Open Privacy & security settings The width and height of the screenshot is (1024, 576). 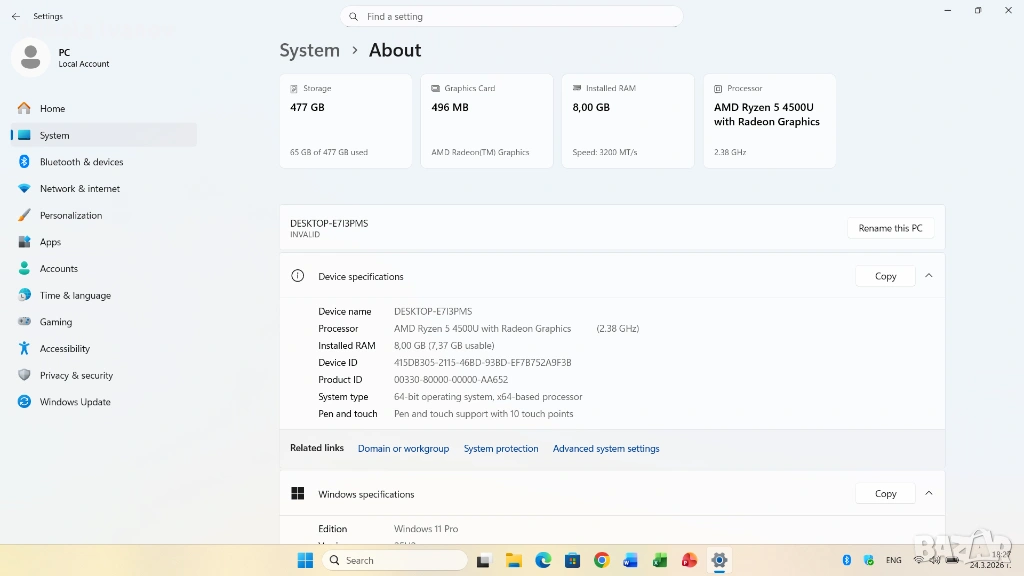[76, 375]
